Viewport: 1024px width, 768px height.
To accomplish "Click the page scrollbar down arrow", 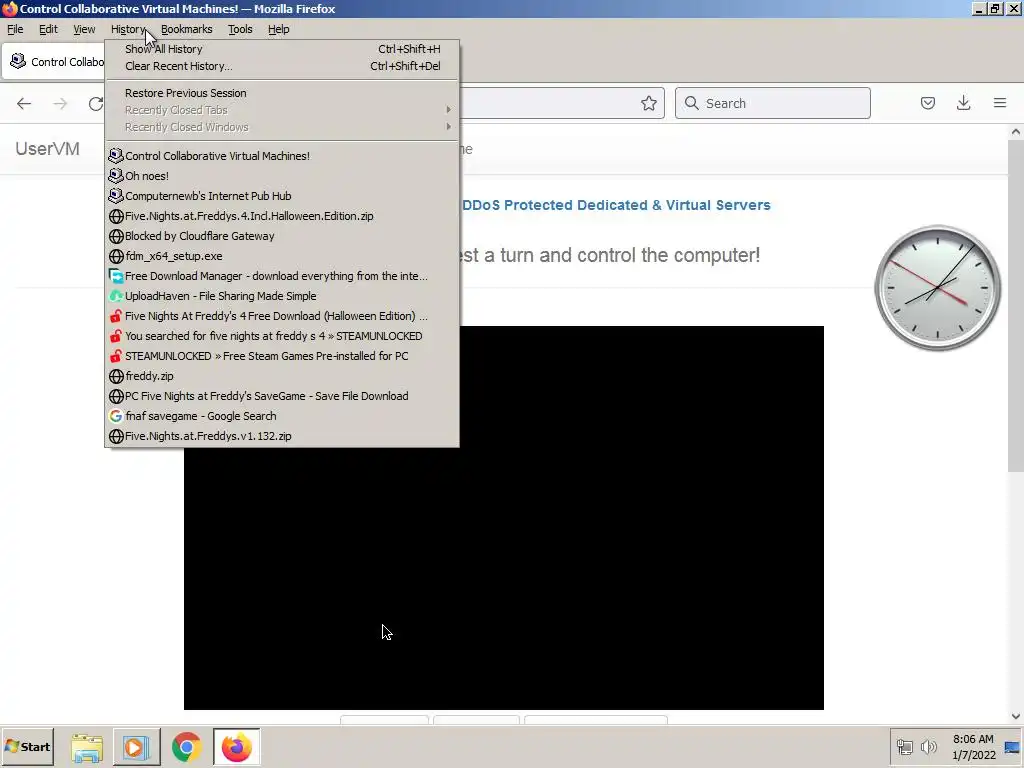I will pyautogui.click(x=1016, y=716).
